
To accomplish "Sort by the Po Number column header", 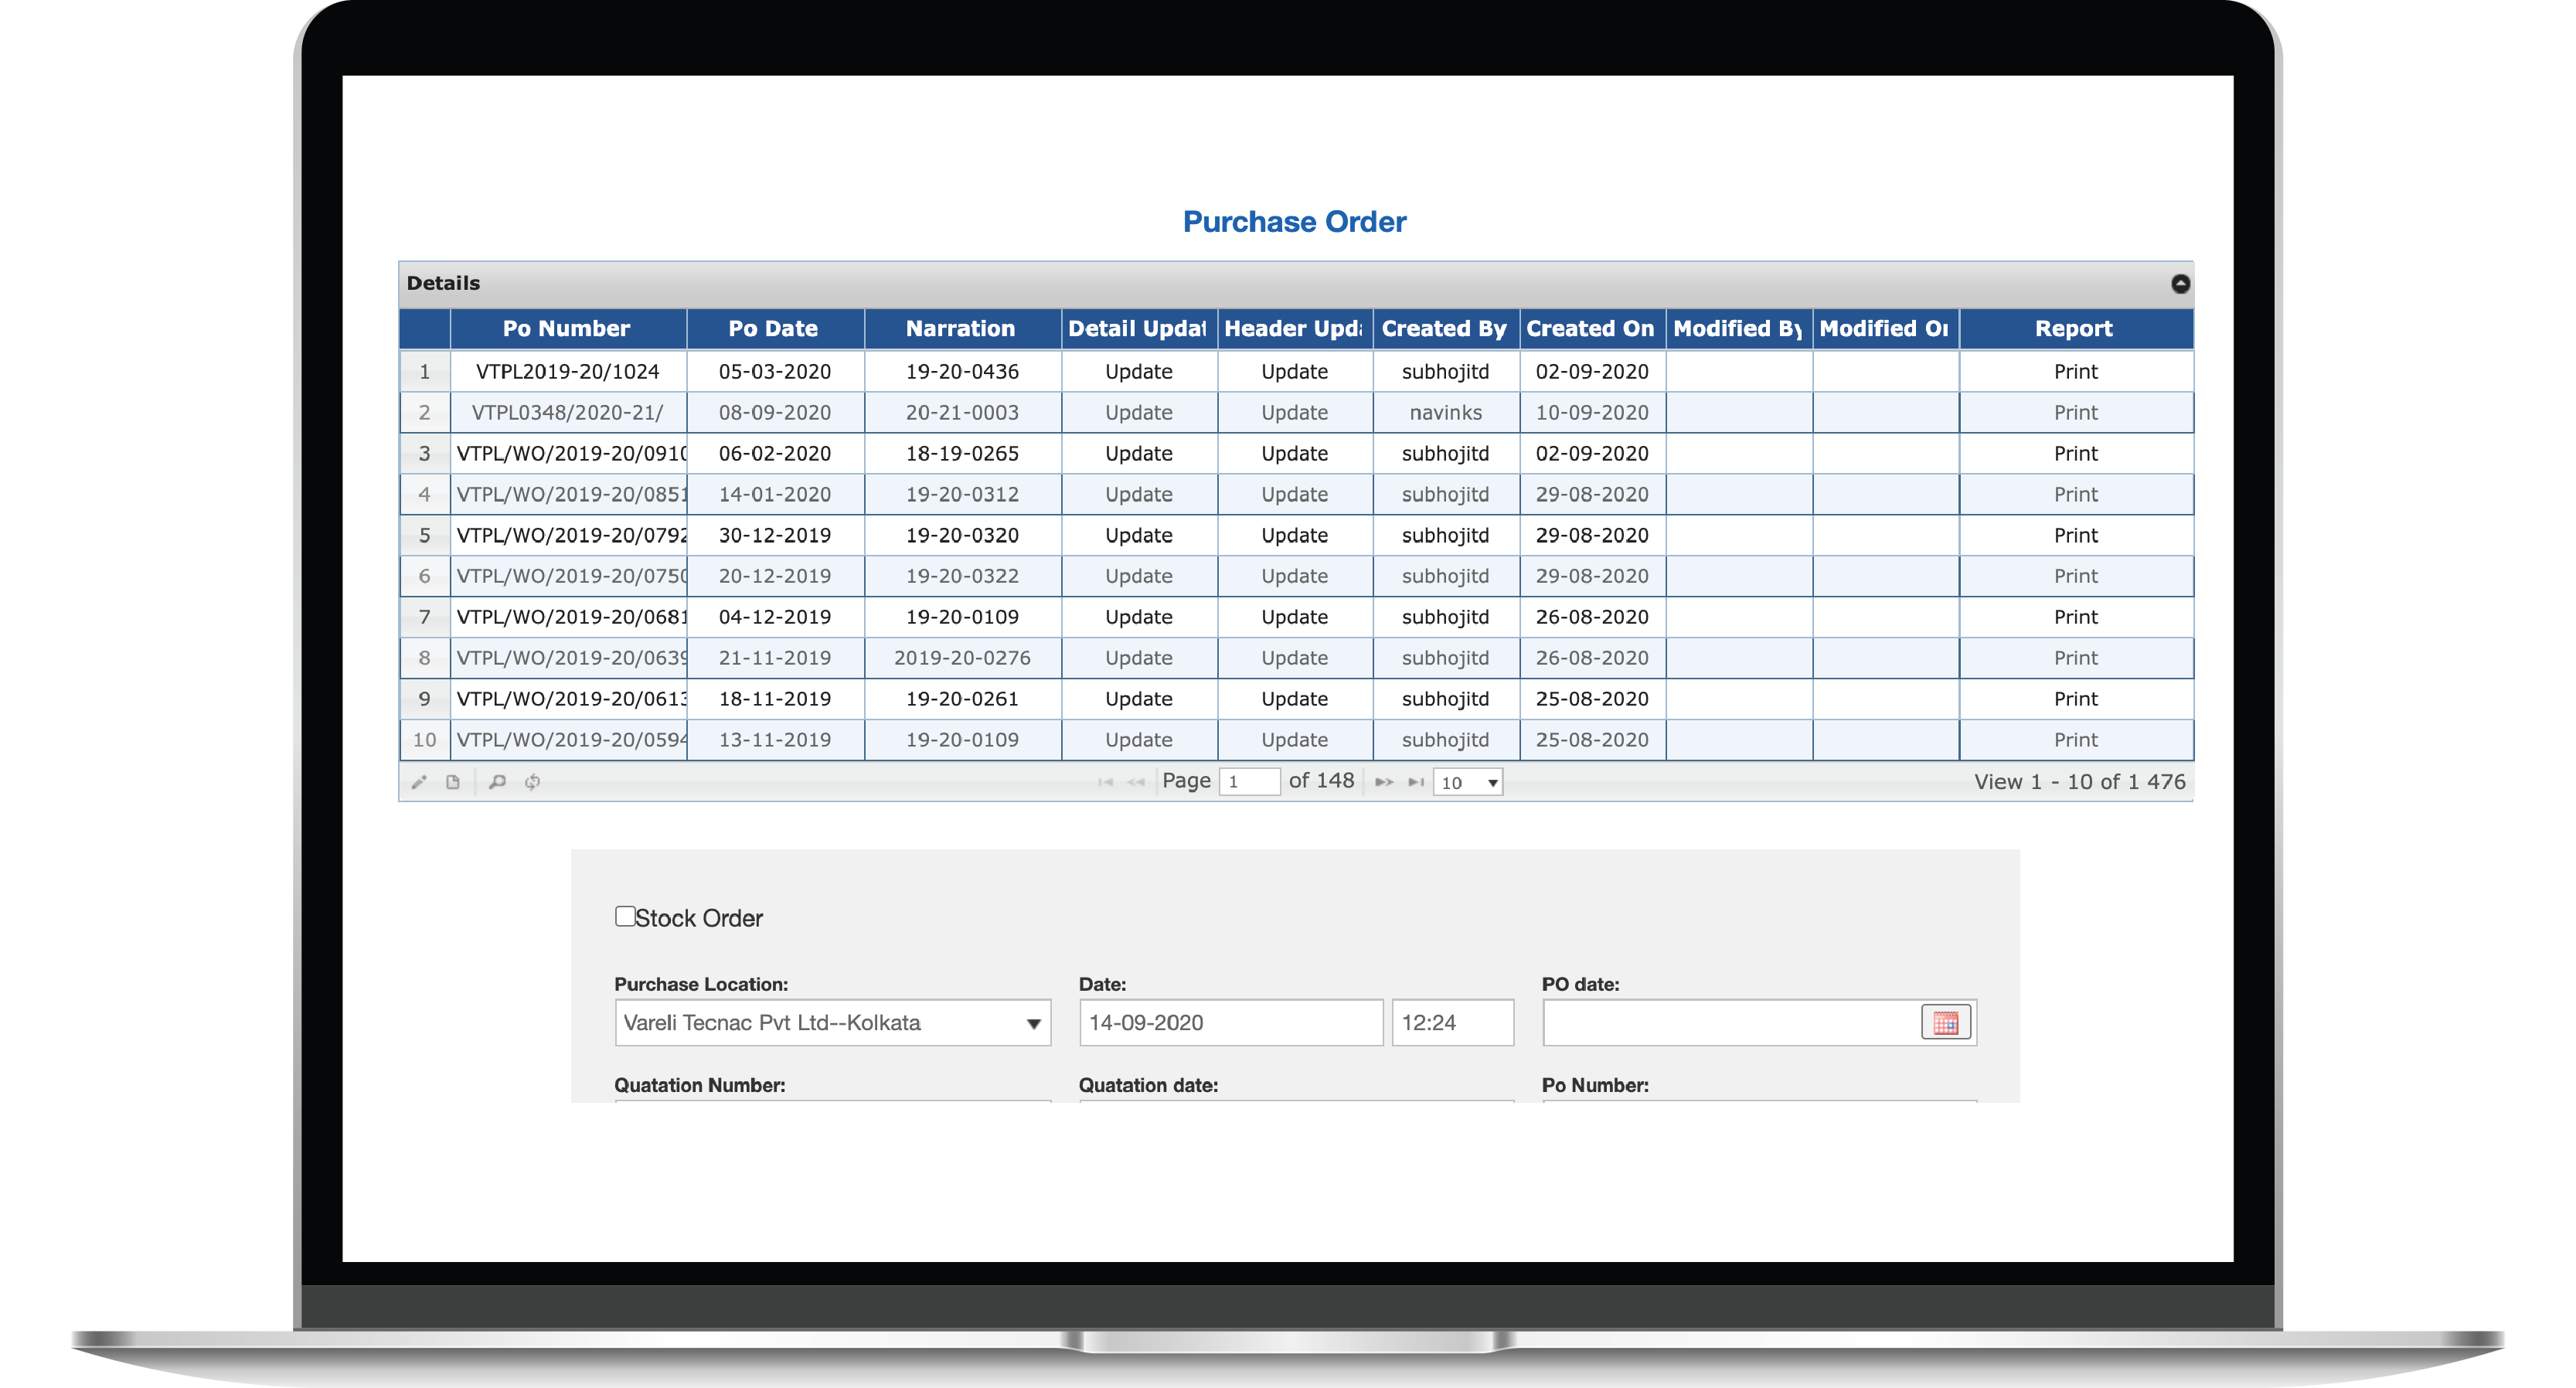I will (566, 329).
